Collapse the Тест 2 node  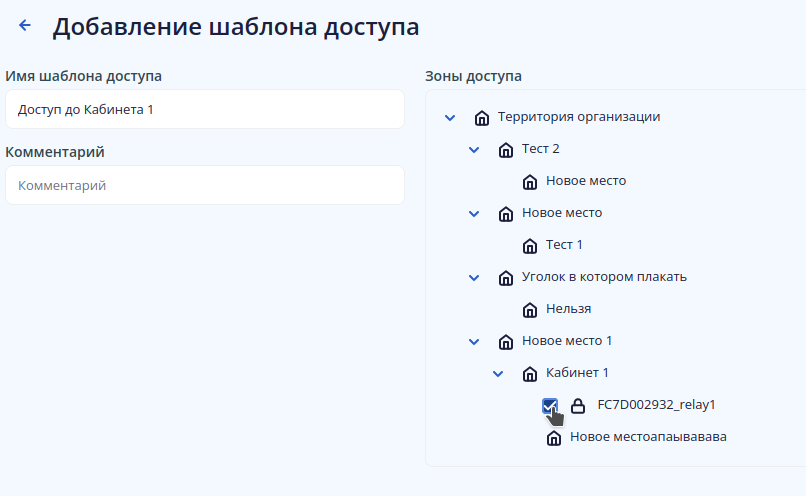pyautogui.click(x=474, y=150)
